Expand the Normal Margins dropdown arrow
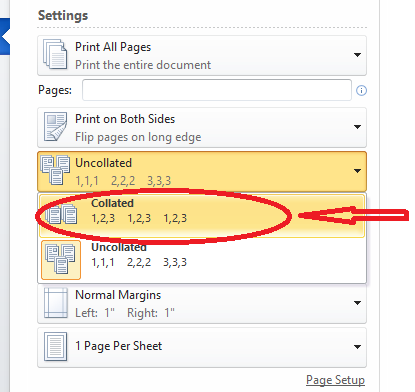Screen dimensions: 415x392 pyautogui.click(x=357, y=303)
